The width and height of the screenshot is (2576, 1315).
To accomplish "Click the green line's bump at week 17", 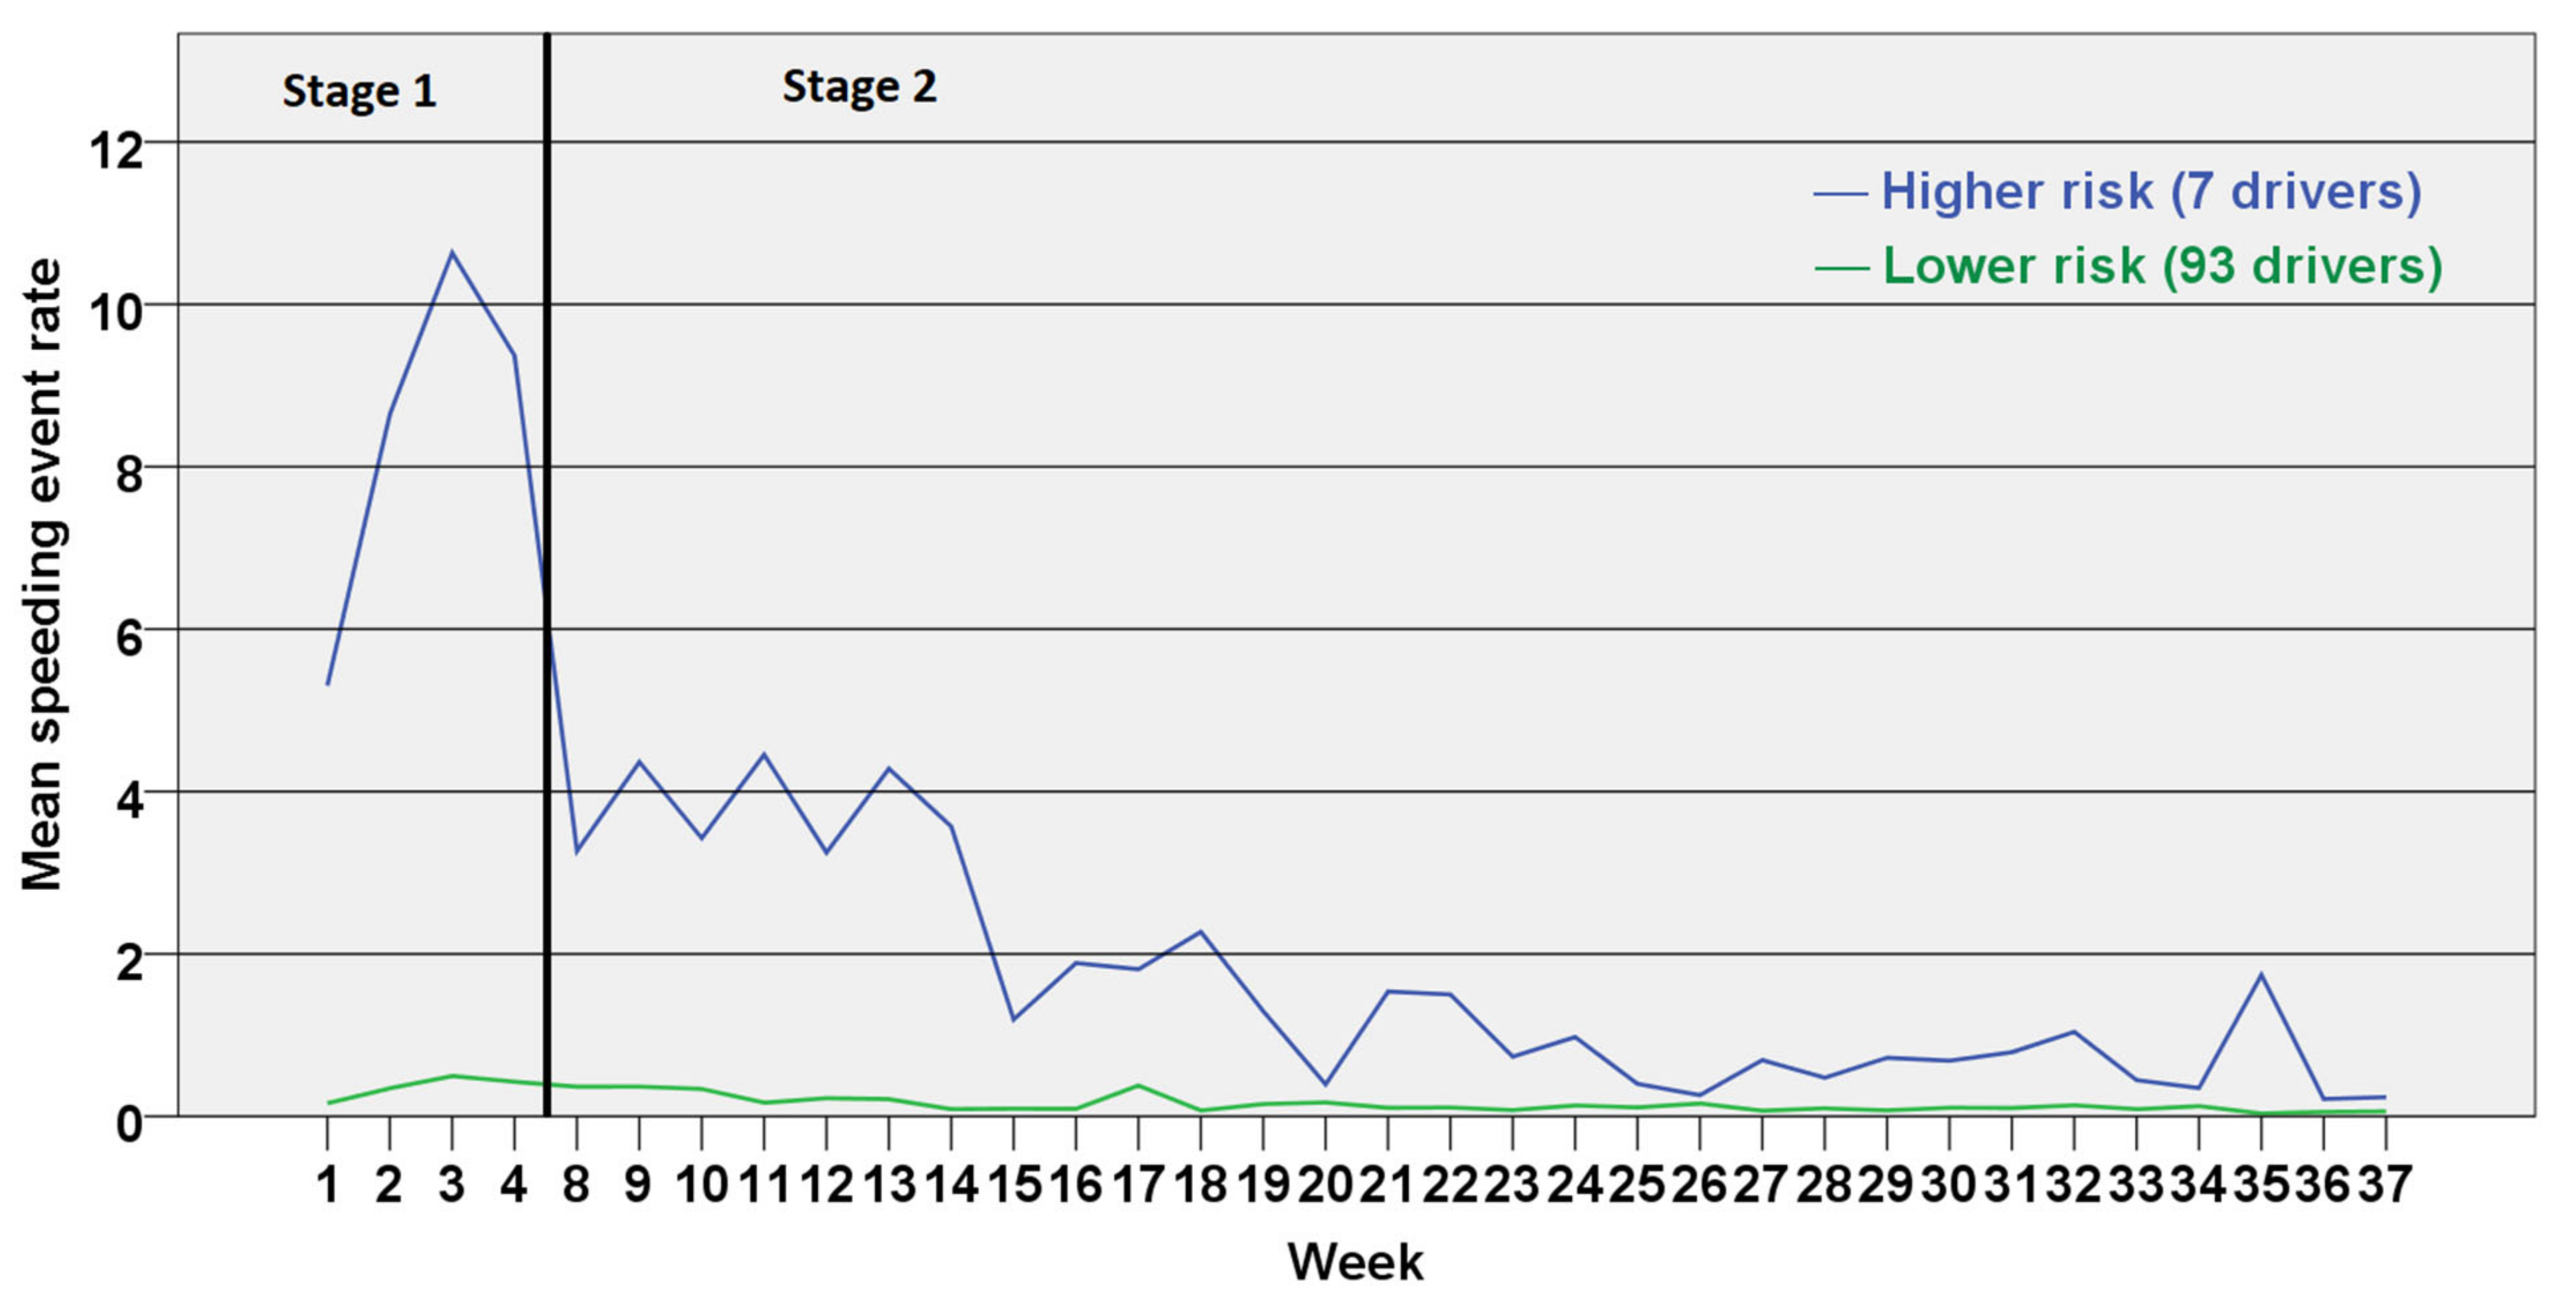I will 1138,1086.
